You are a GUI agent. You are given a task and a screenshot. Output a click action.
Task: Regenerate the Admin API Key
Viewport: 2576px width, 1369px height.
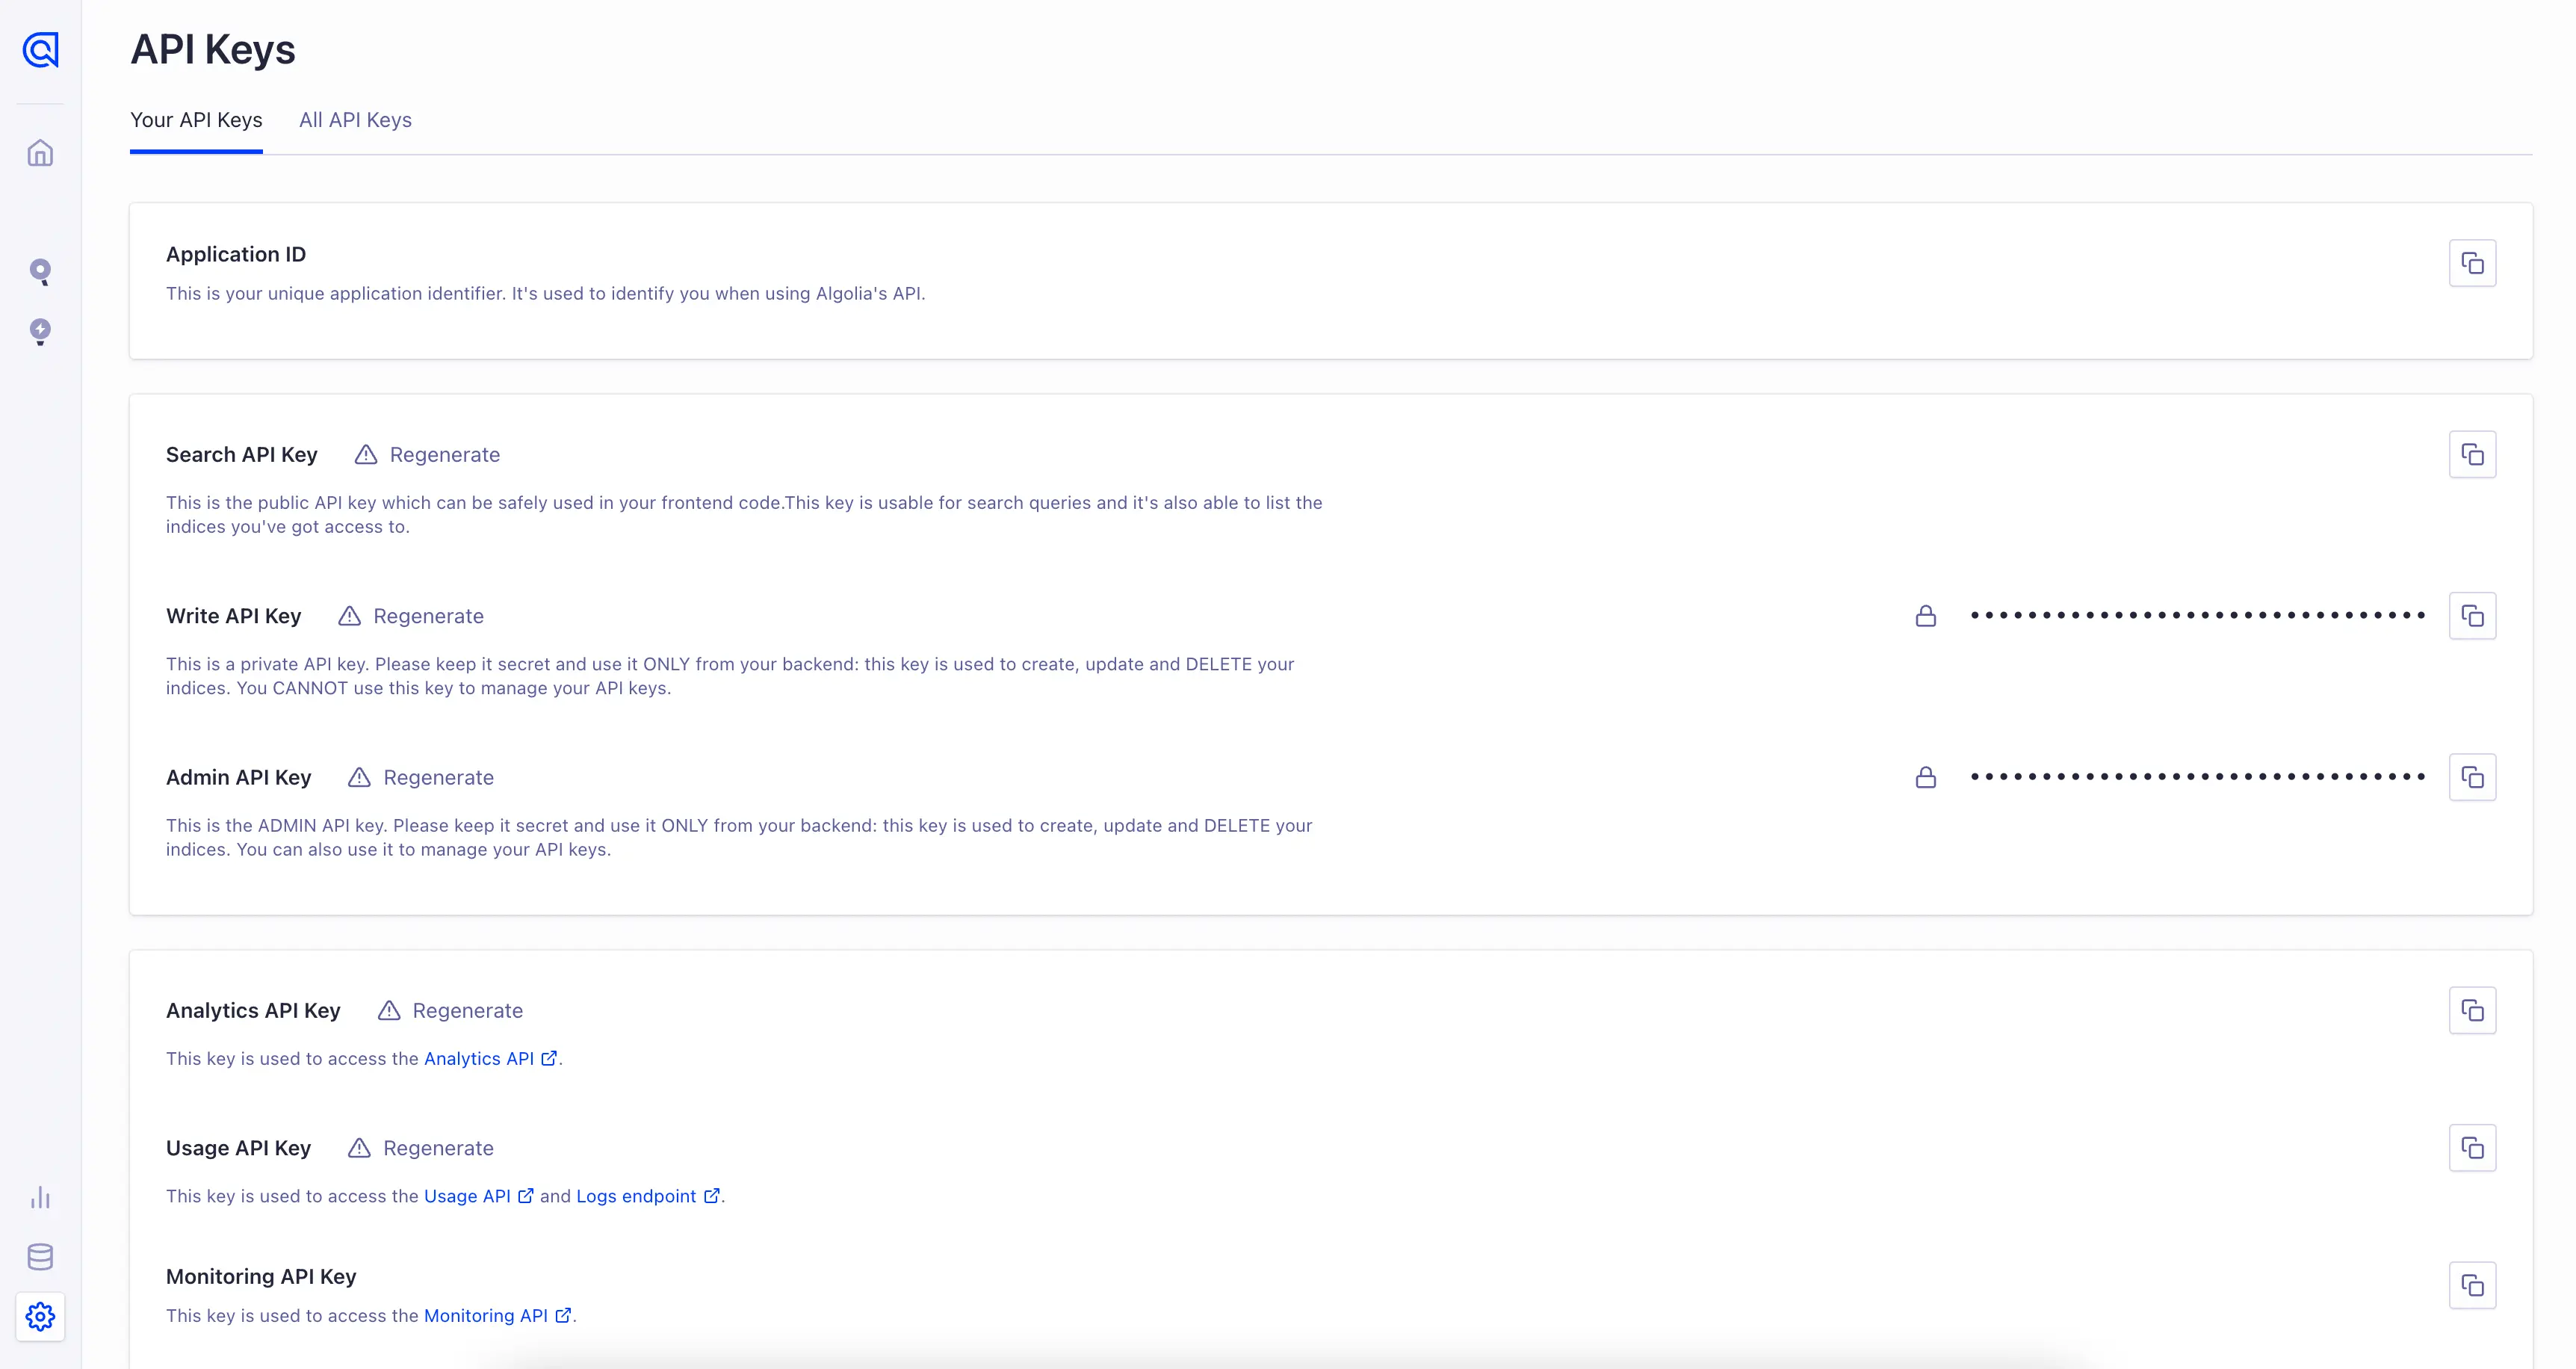click(x=438, y=777)
